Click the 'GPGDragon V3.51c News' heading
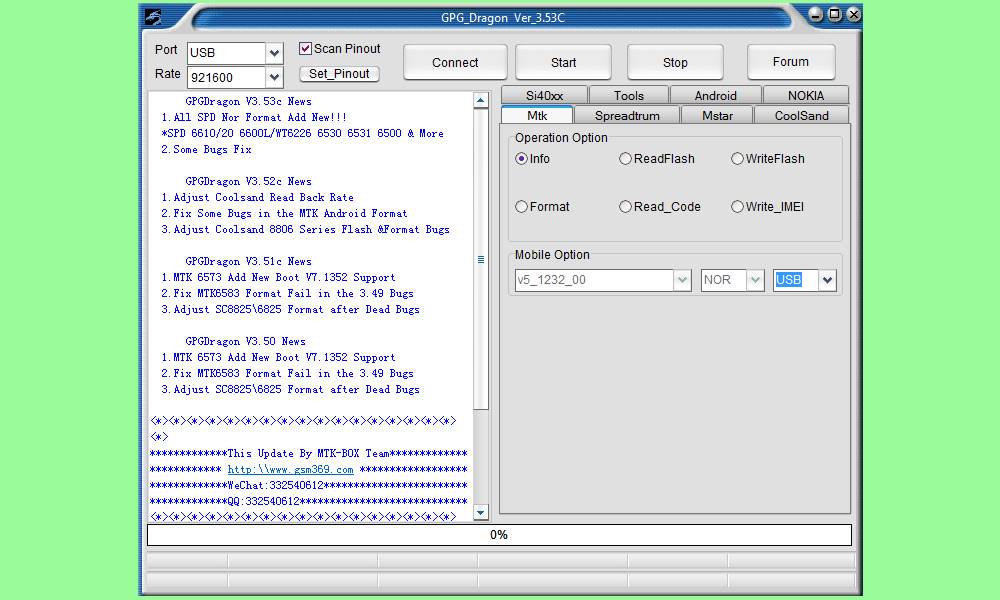This screenshot has width=1000, height=600. (248, 261)
